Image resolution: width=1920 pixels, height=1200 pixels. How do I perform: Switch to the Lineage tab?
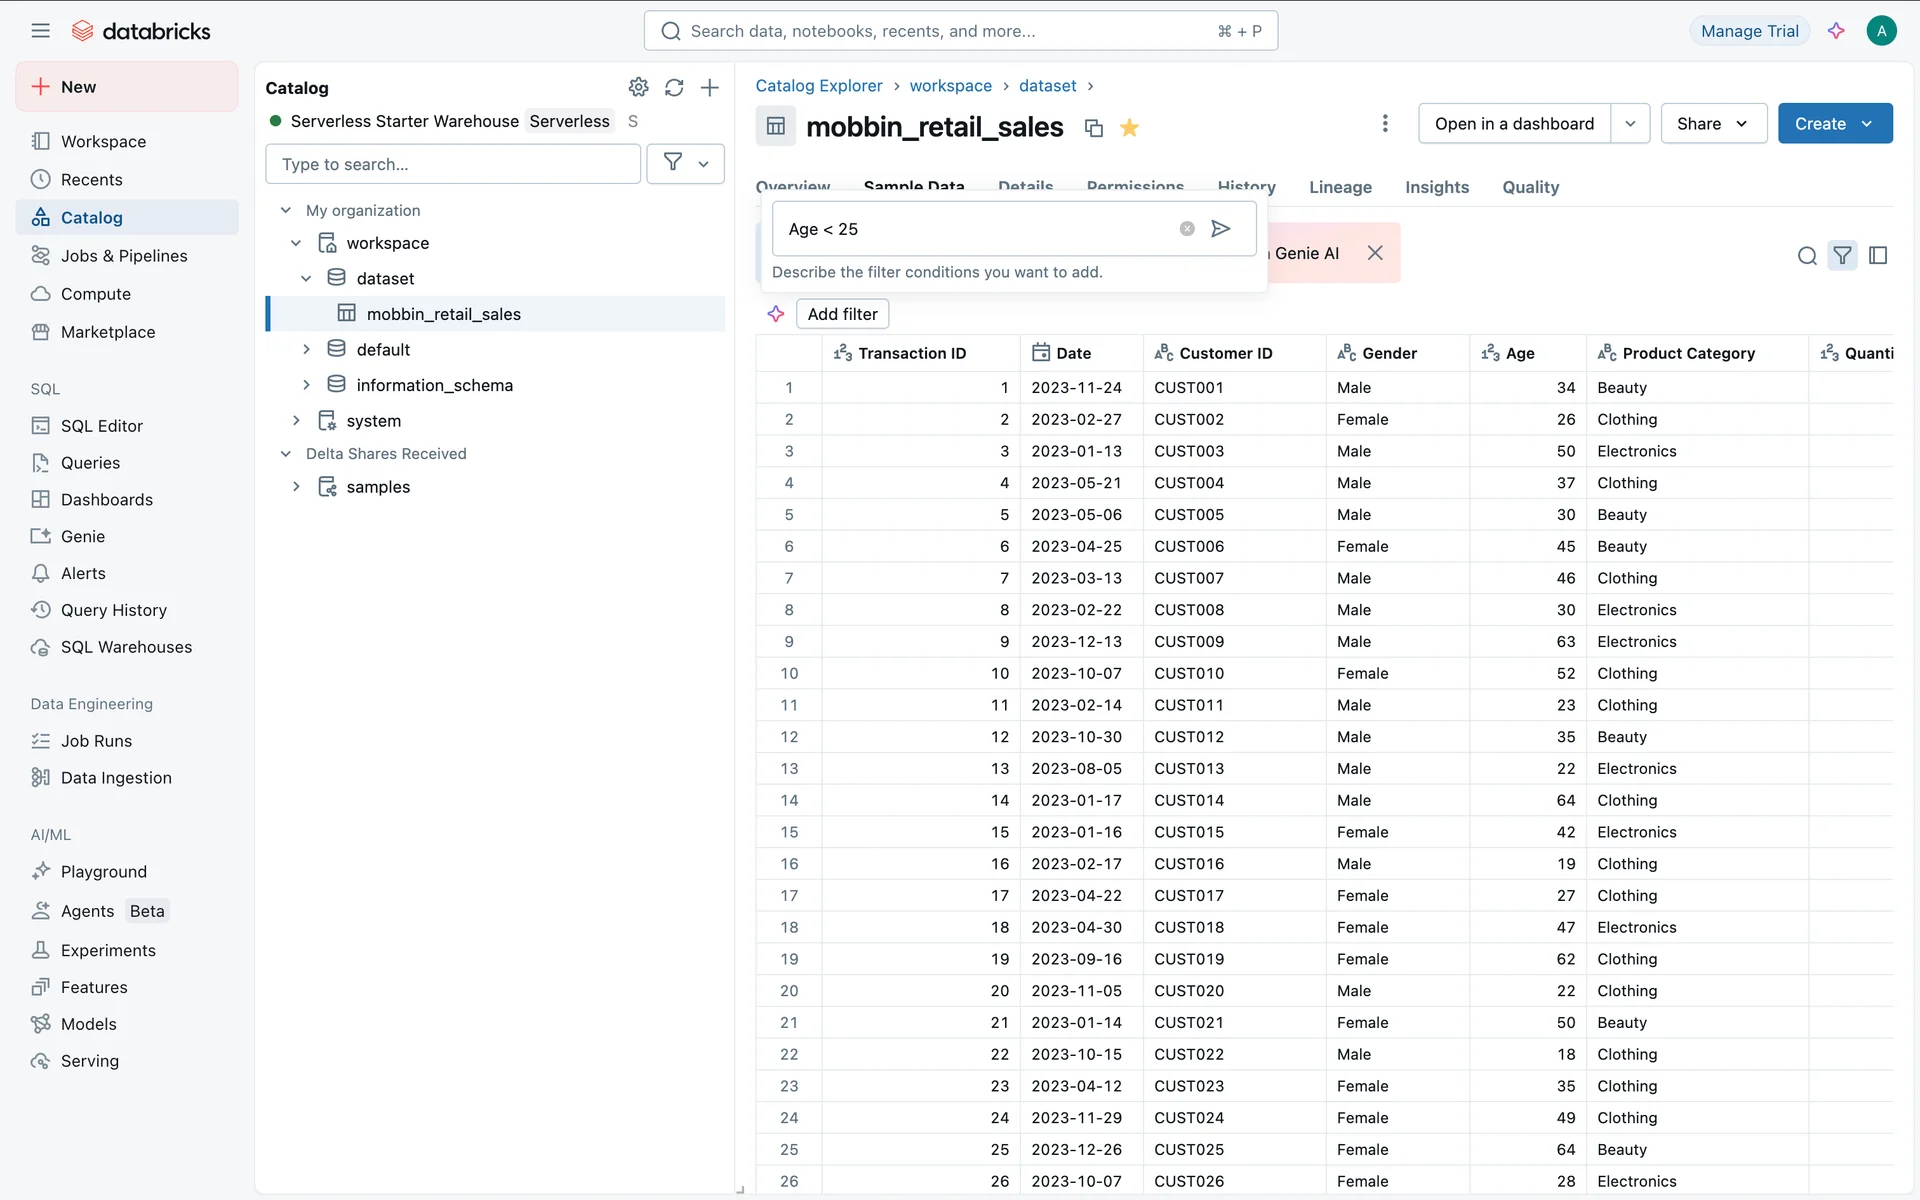1340,187
